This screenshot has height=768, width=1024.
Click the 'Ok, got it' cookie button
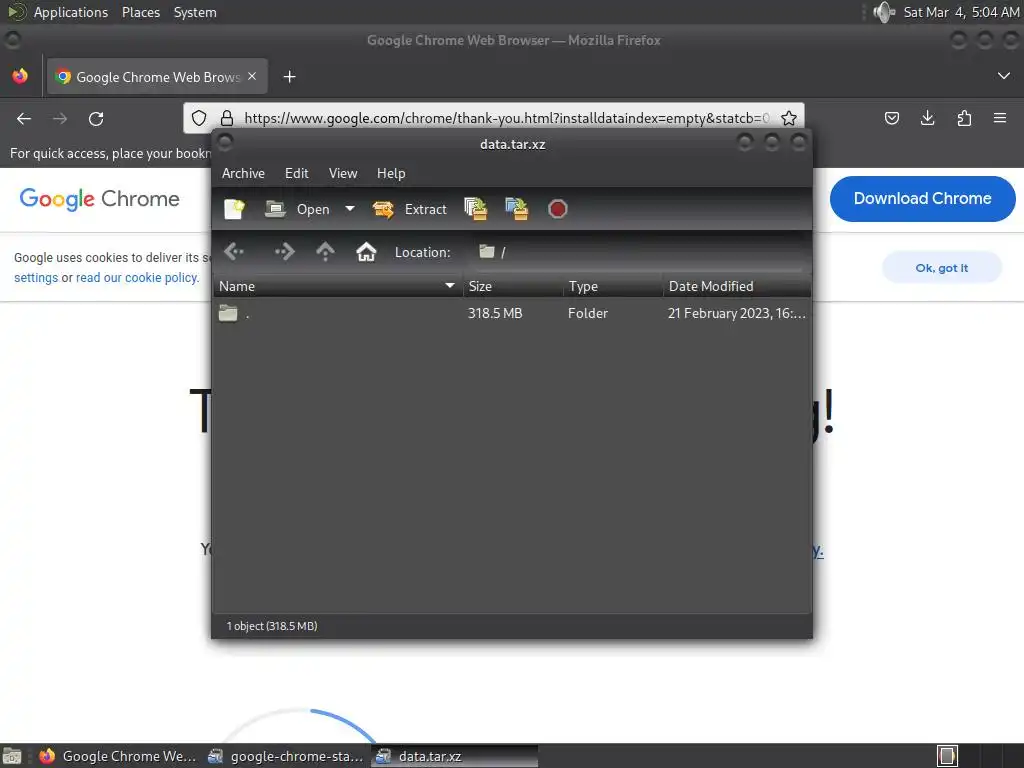tap(942, 268)
